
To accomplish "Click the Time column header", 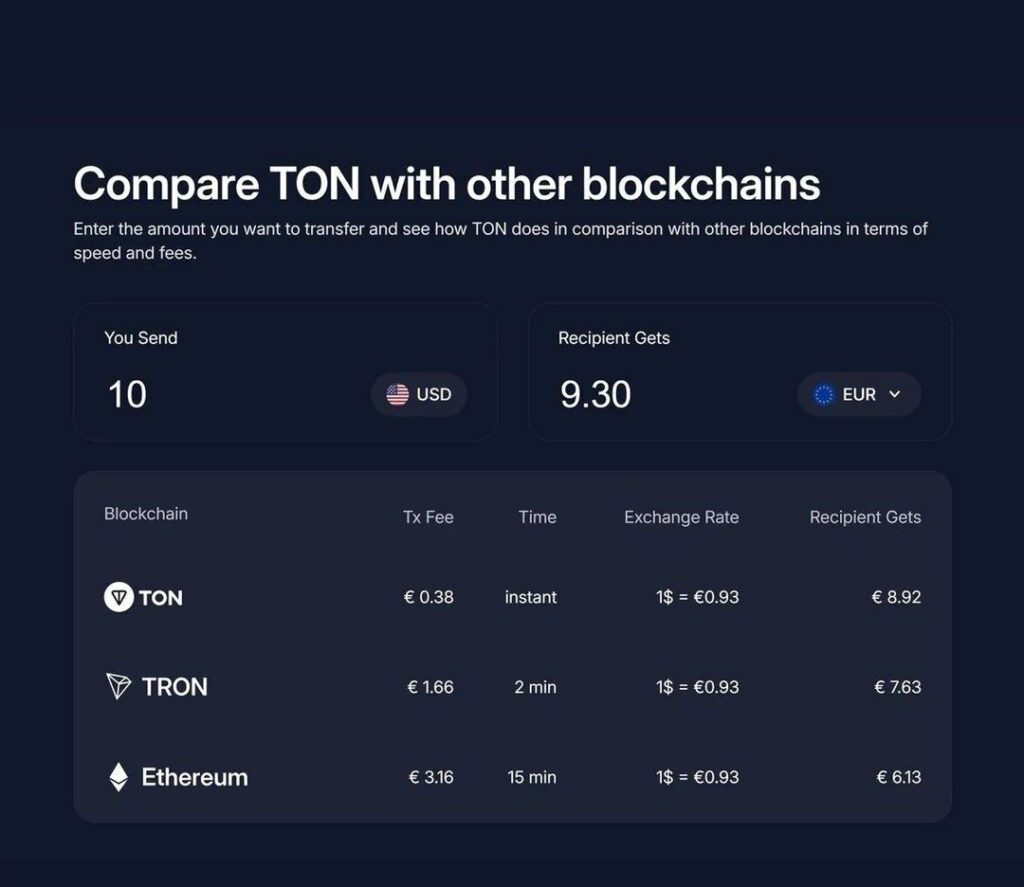I will (537, 517).
